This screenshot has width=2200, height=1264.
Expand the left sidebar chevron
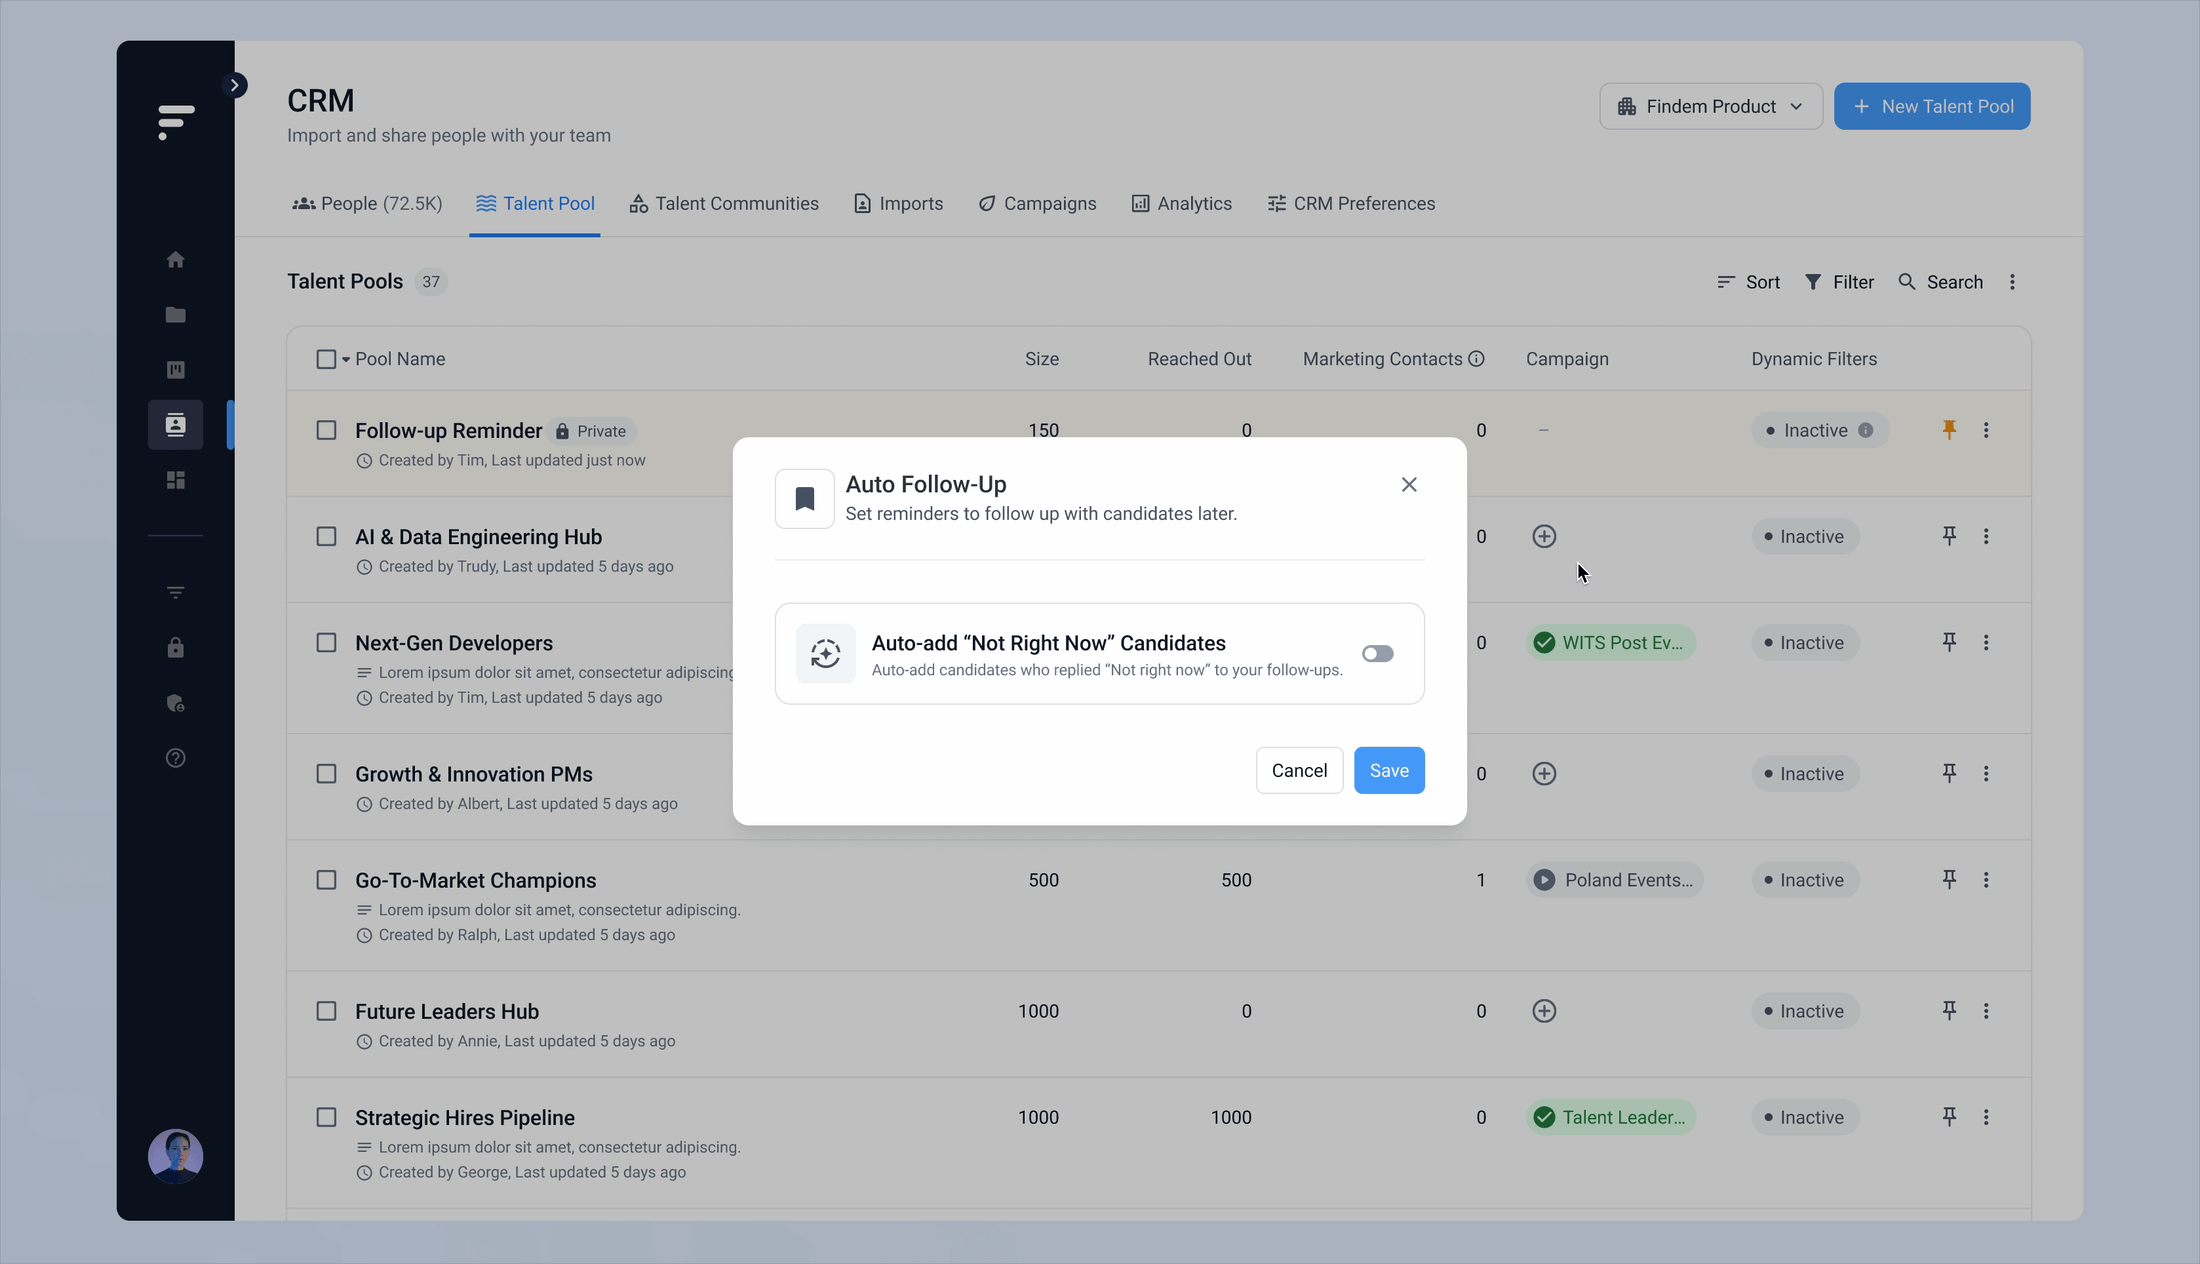coord(235,85)
